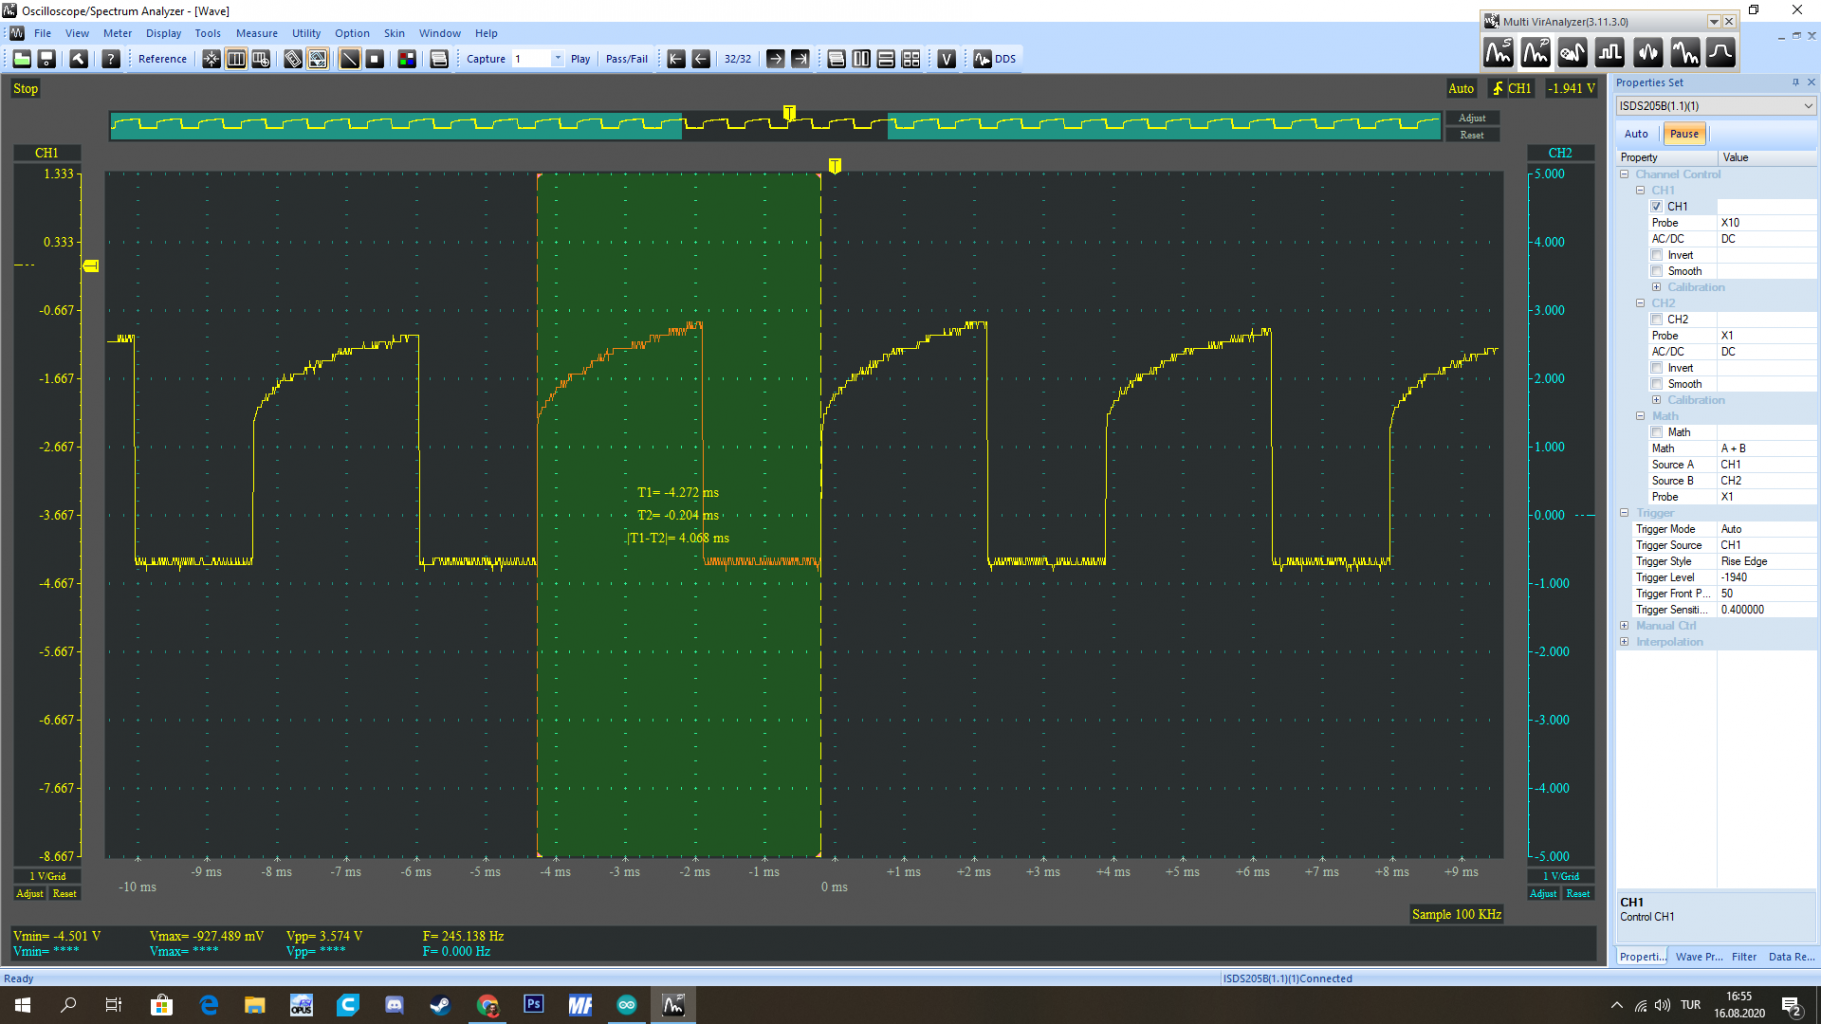Viewport: 1821px width, 1024px height.
Task: Open the square wave analyzer icon
Action: pos(1610,52)
